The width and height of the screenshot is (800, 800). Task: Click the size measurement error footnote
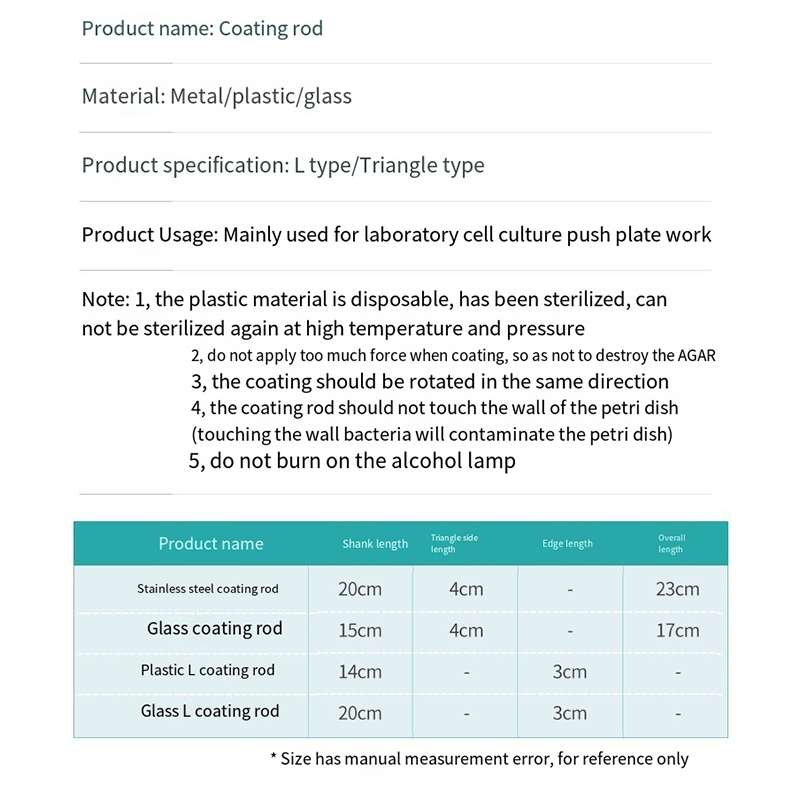pos(479,759)
